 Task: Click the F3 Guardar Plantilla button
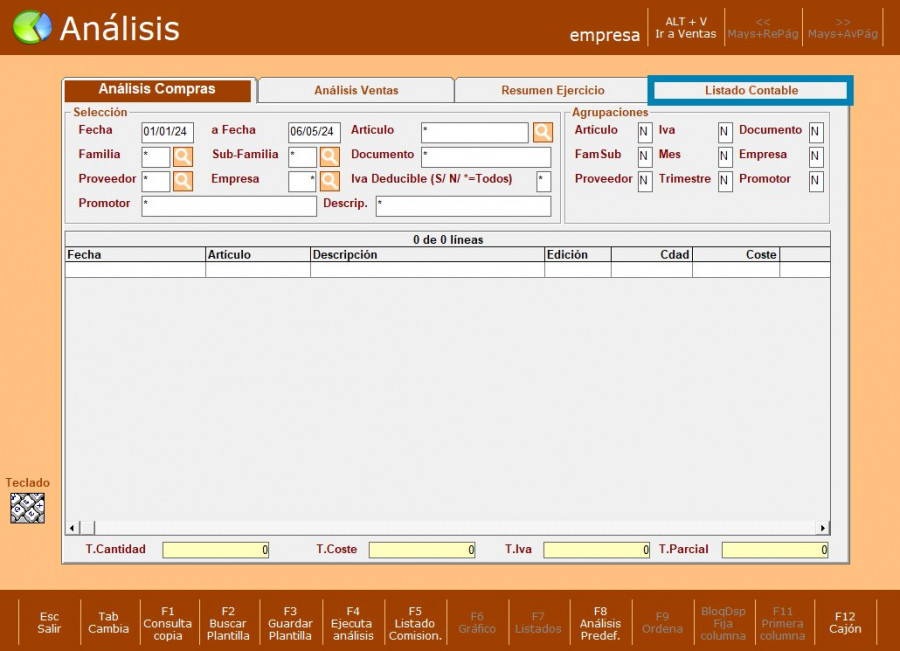tap(290, 623)
